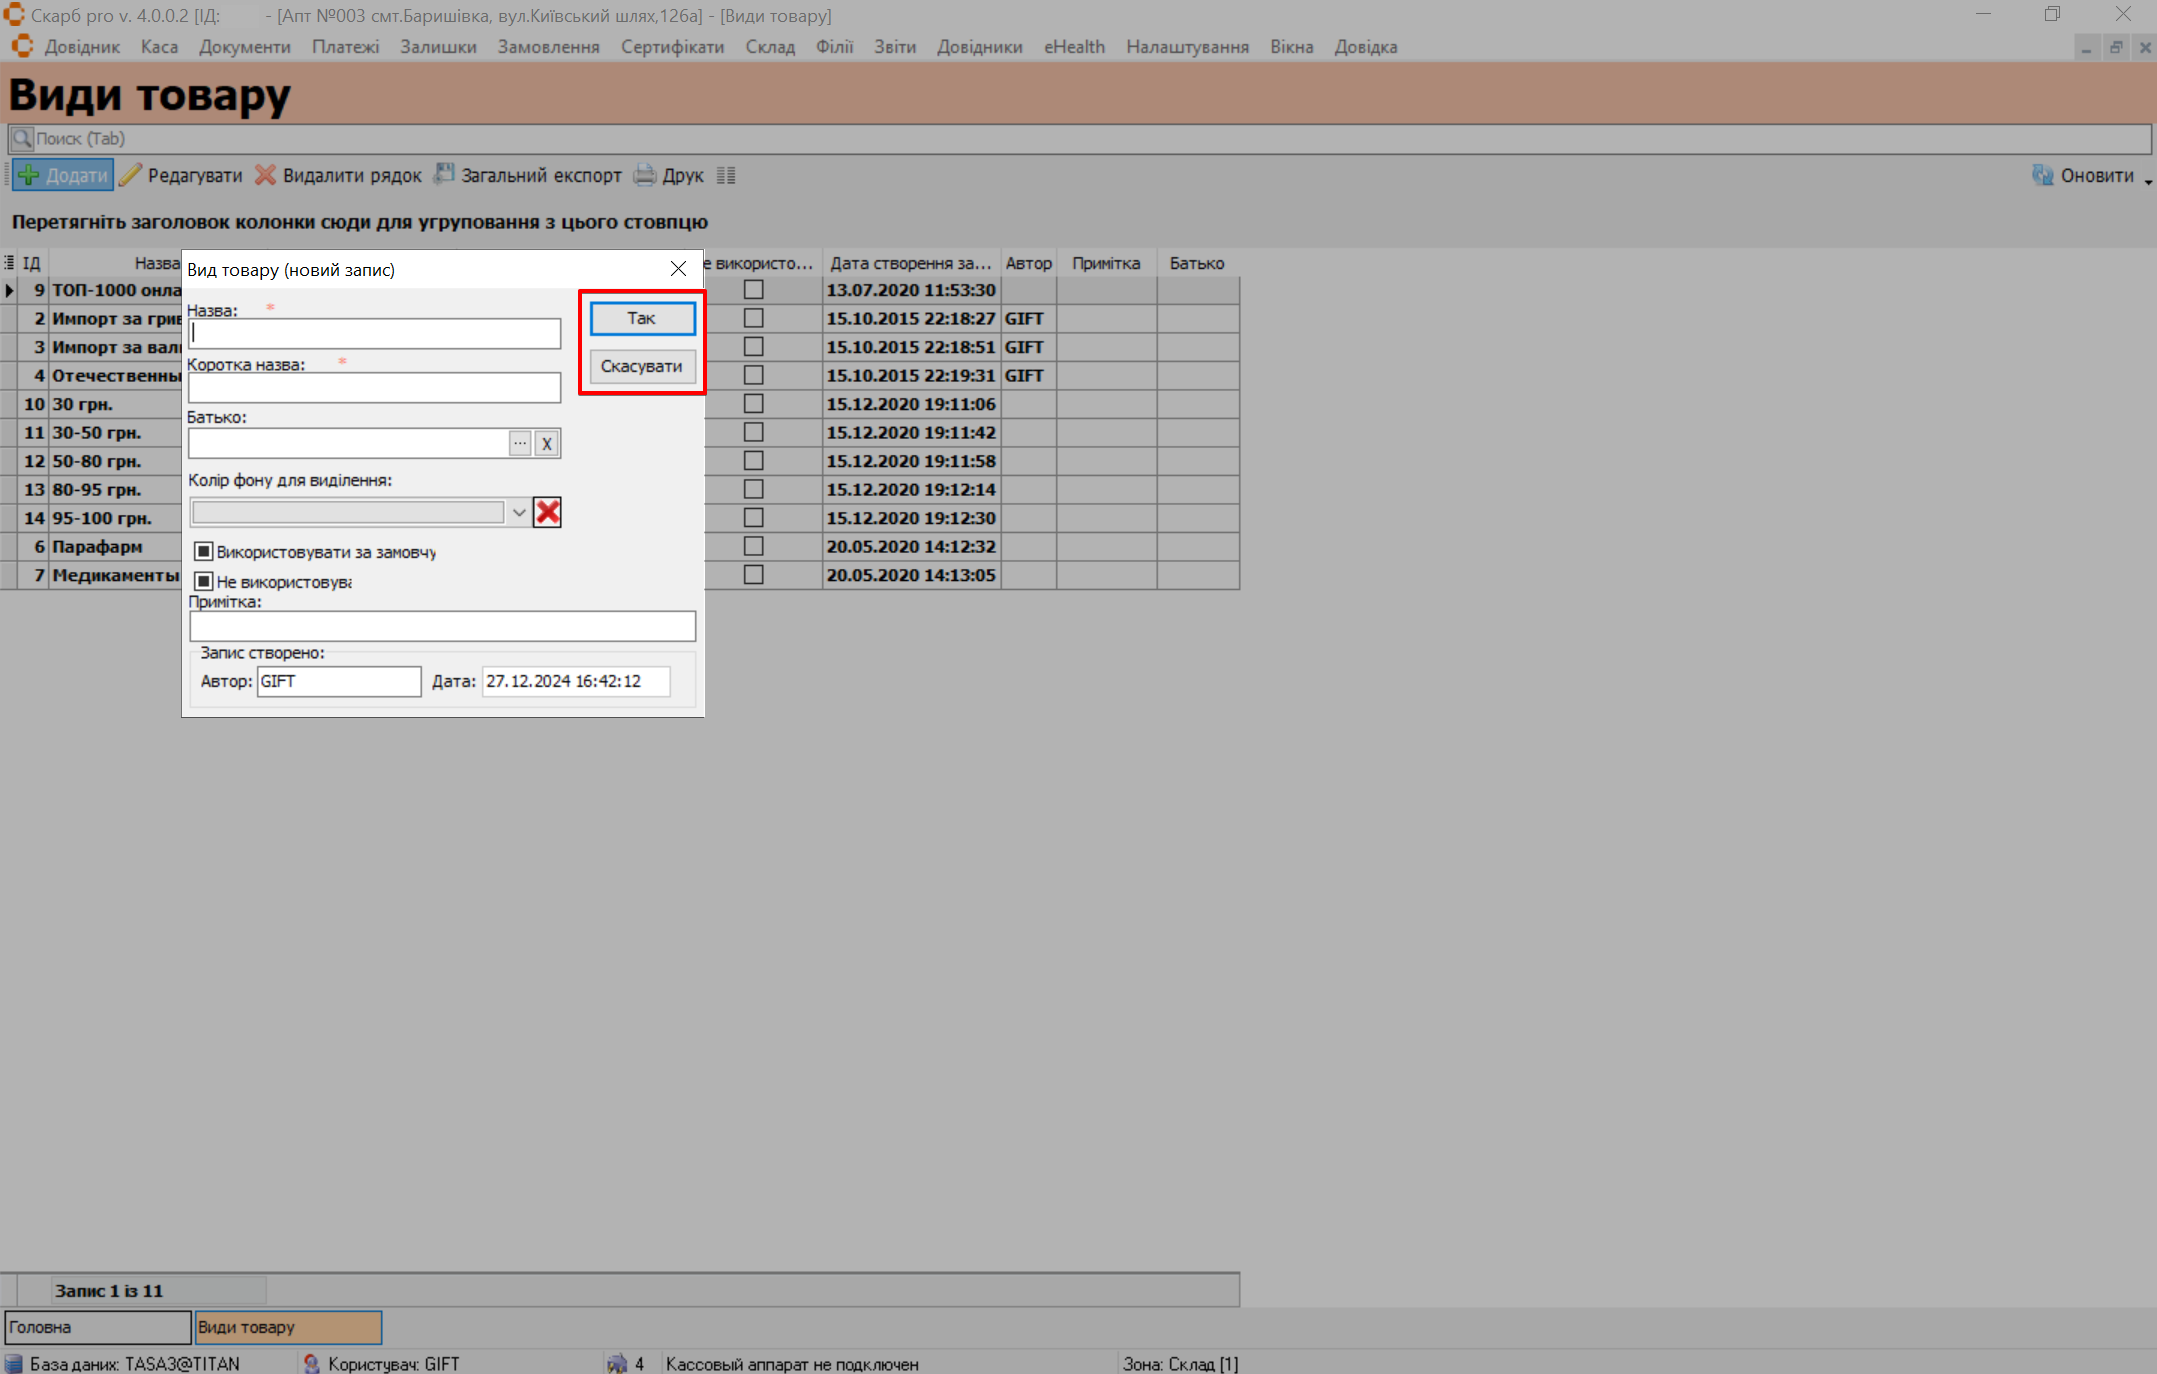Click the background color swatch field

click(348, 512)
